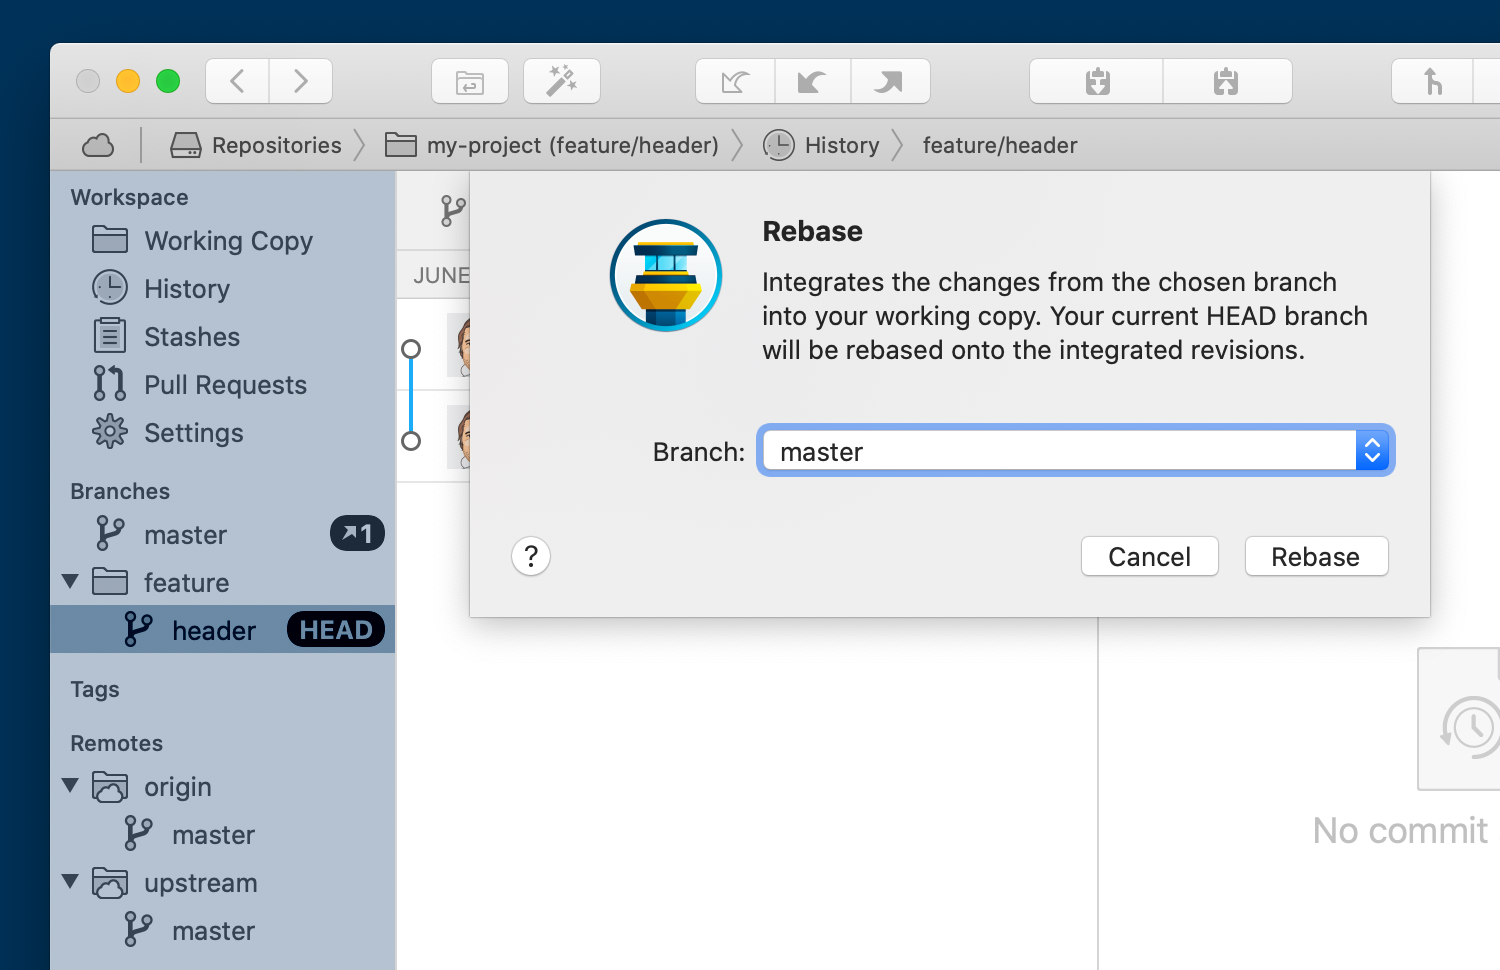This screenshot has width=1500, height=970.
Task: Click the Rebase button
Action: [1315, 556]
